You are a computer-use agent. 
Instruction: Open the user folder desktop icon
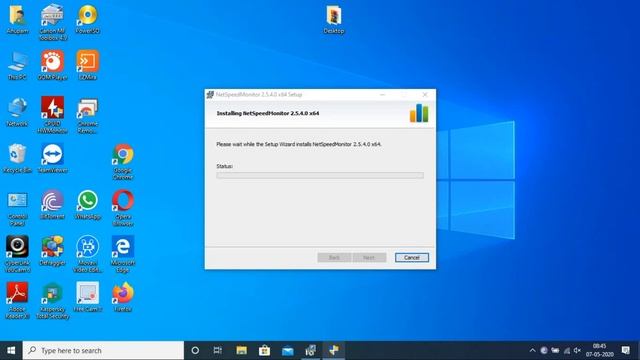pos(17,19)
